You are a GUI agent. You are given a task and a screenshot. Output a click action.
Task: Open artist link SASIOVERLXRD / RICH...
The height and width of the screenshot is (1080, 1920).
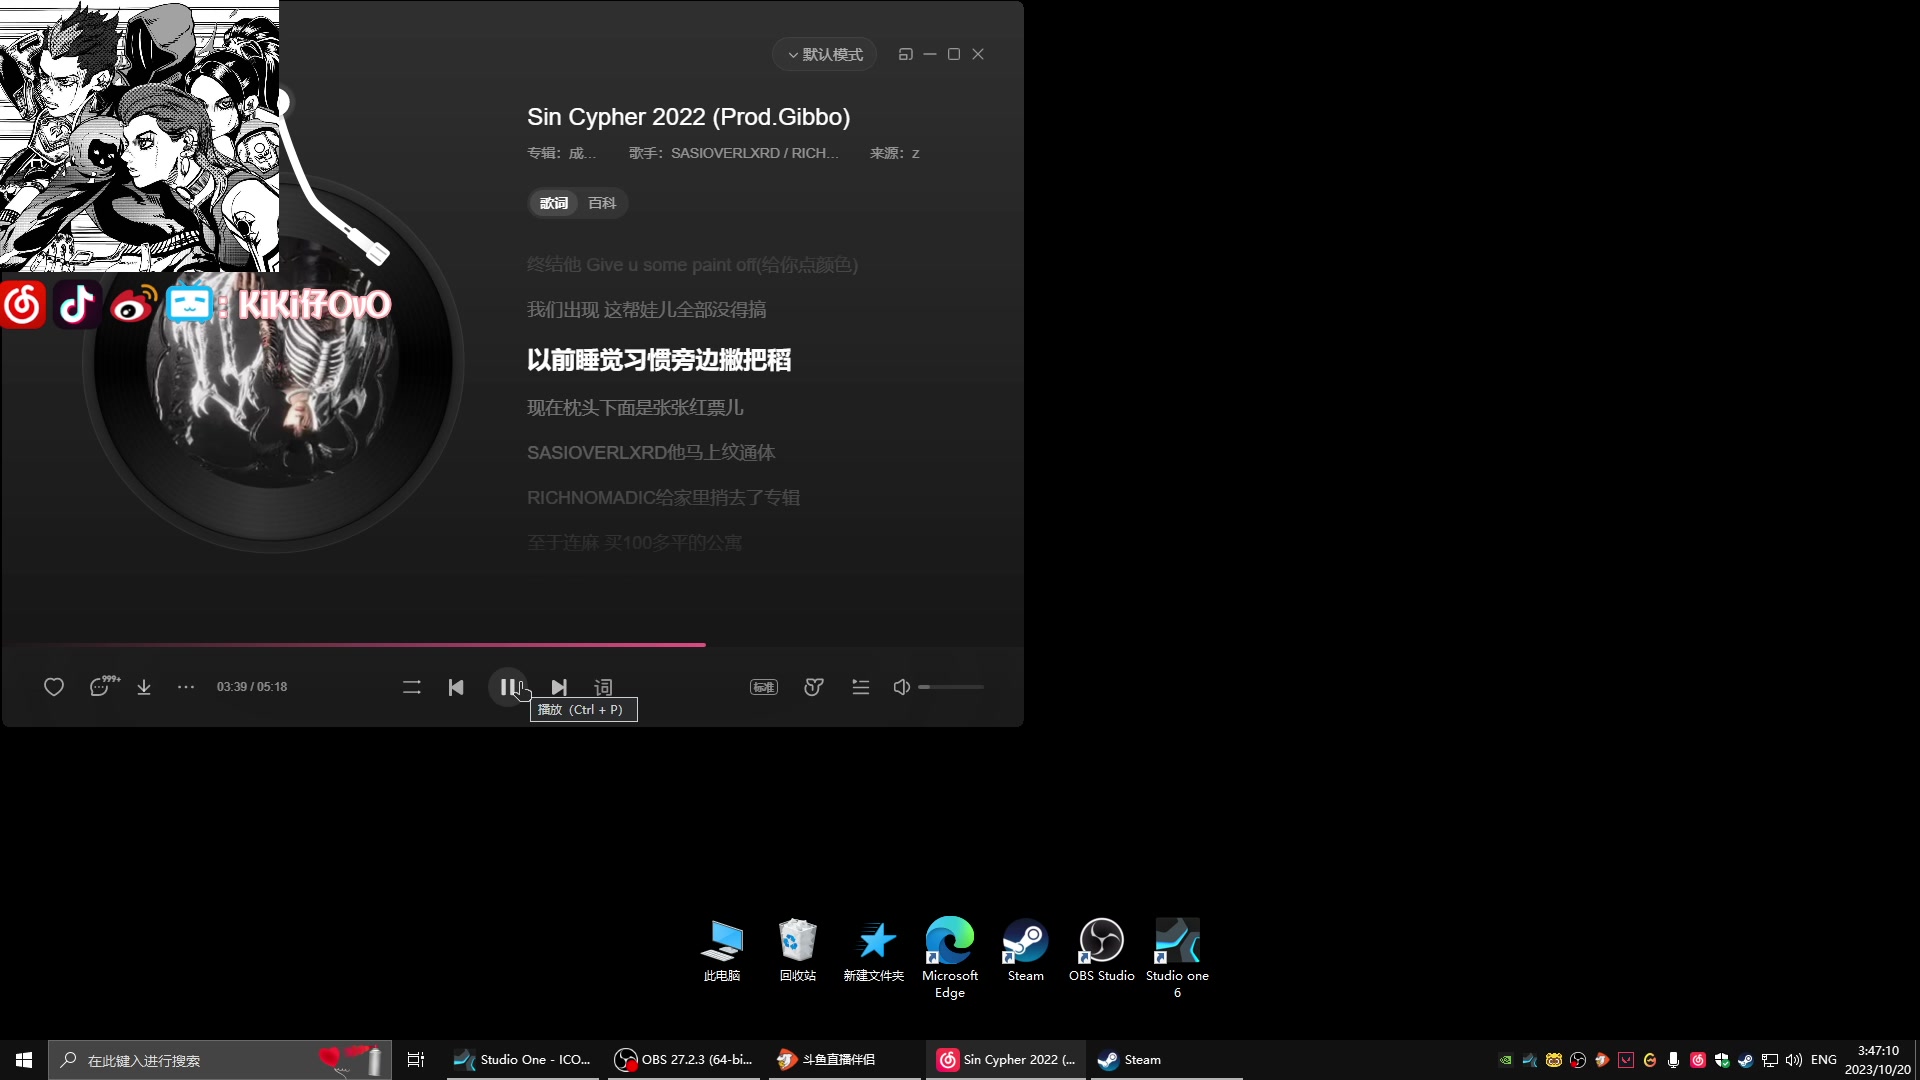754,153
